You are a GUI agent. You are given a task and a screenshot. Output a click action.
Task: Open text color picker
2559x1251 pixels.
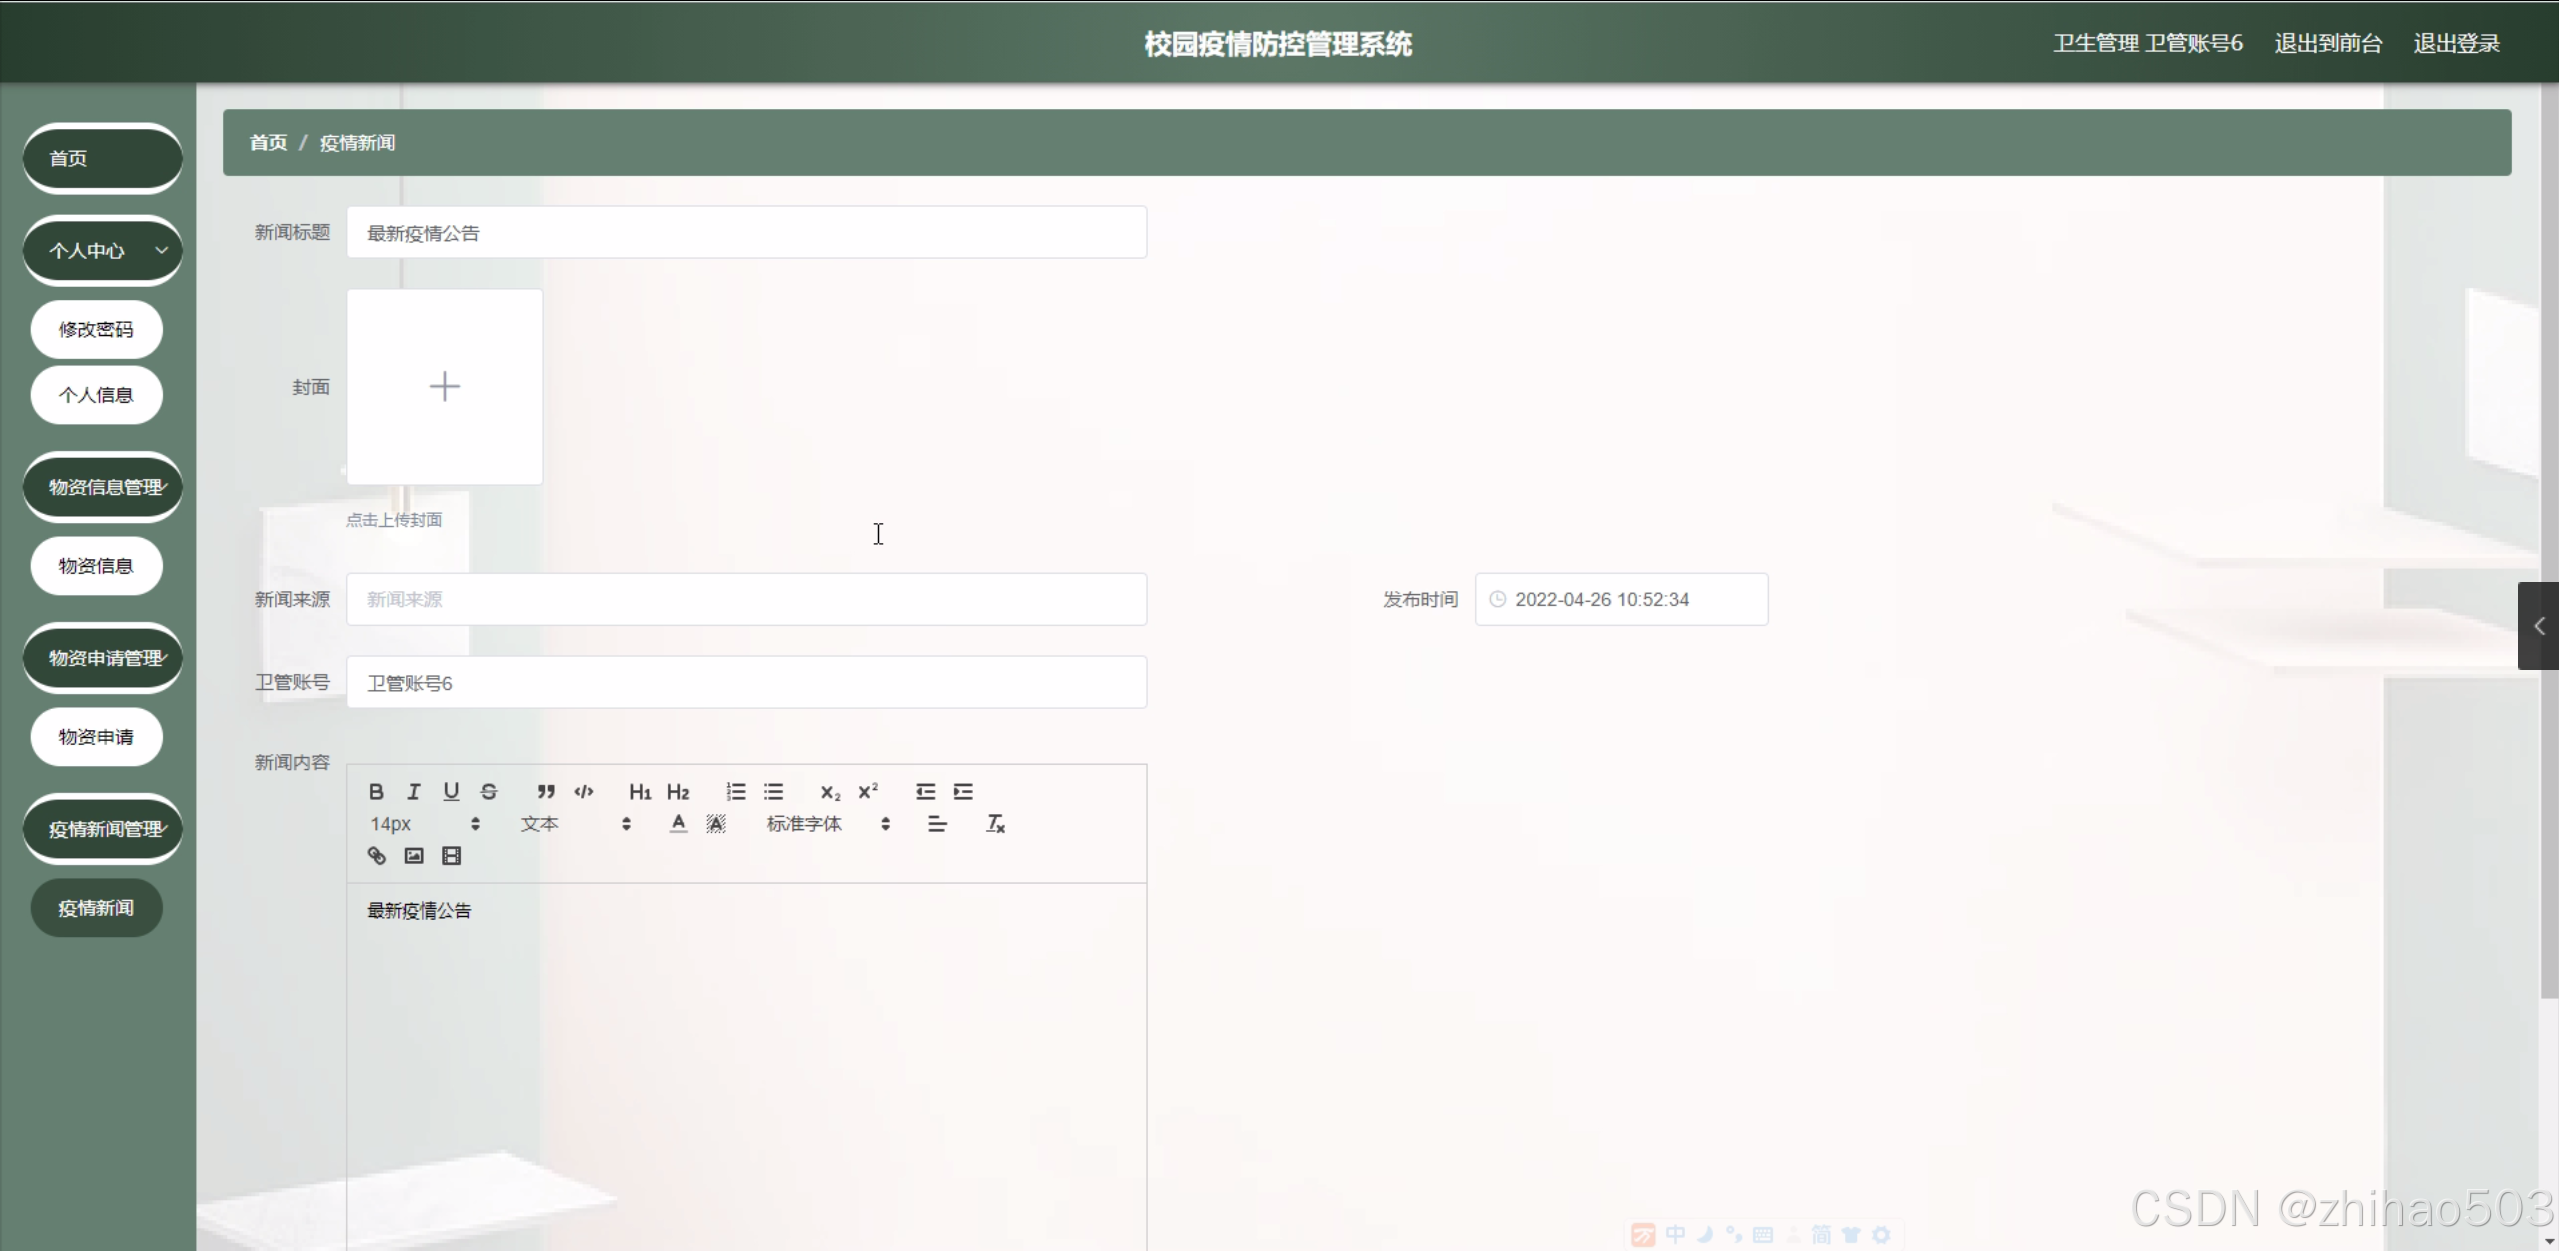(678, 823)
